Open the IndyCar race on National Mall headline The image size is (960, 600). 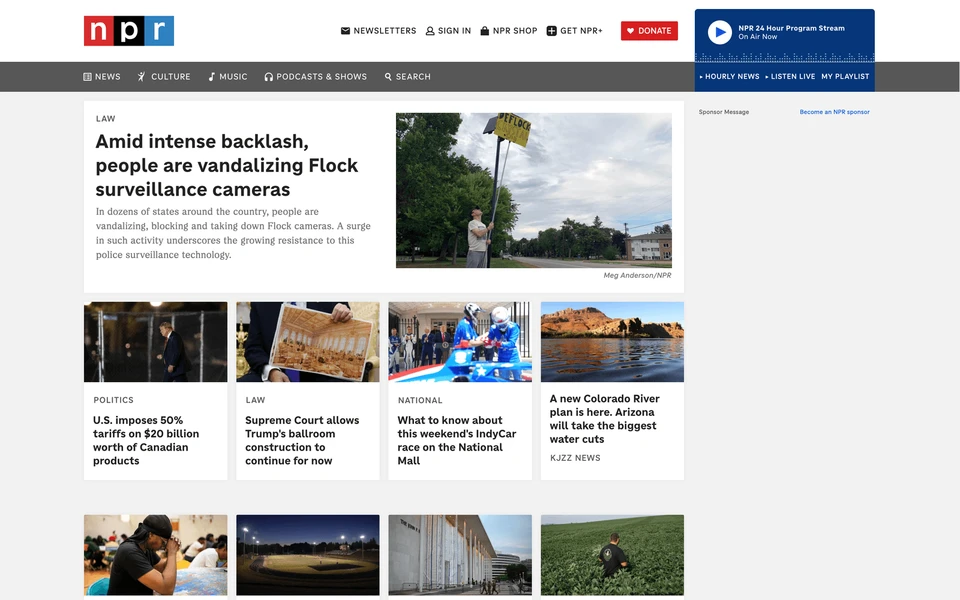coord(457,440)
